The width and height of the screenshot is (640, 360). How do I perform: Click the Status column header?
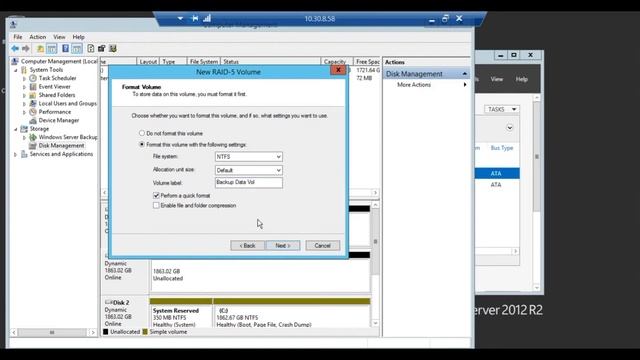271,62
